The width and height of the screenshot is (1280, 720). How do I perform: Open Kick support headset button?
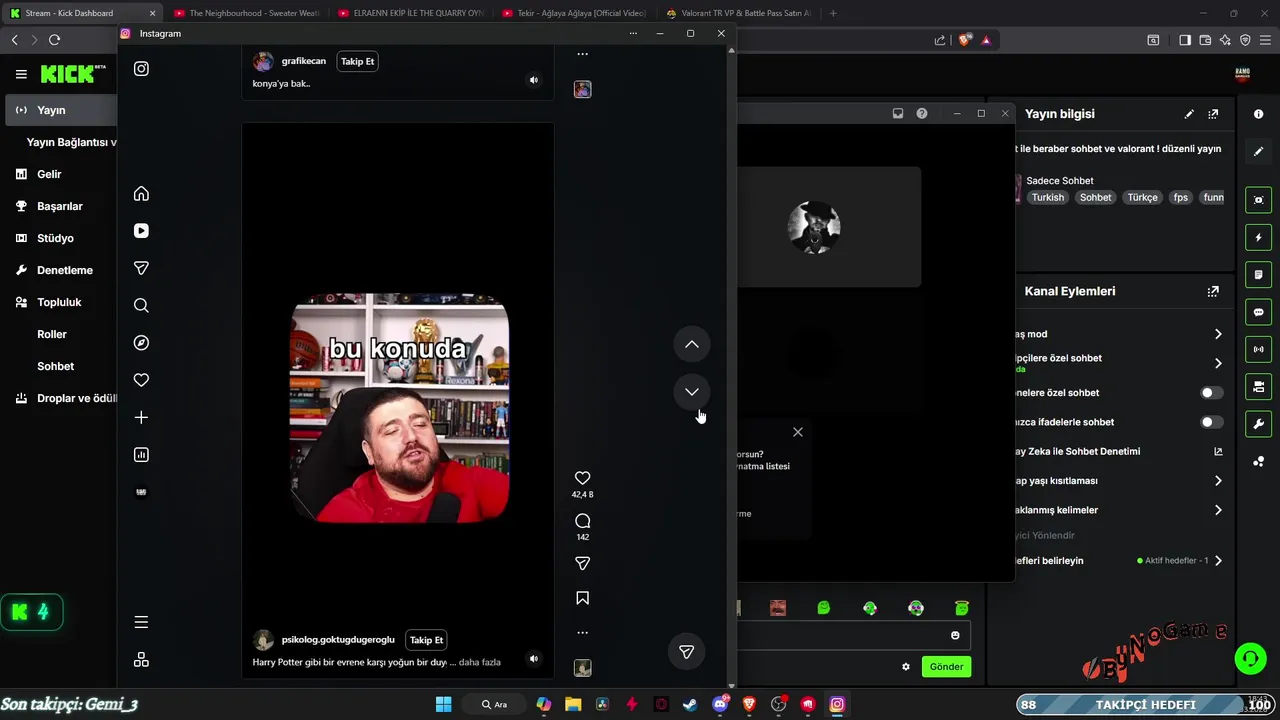coord(1250,659)
